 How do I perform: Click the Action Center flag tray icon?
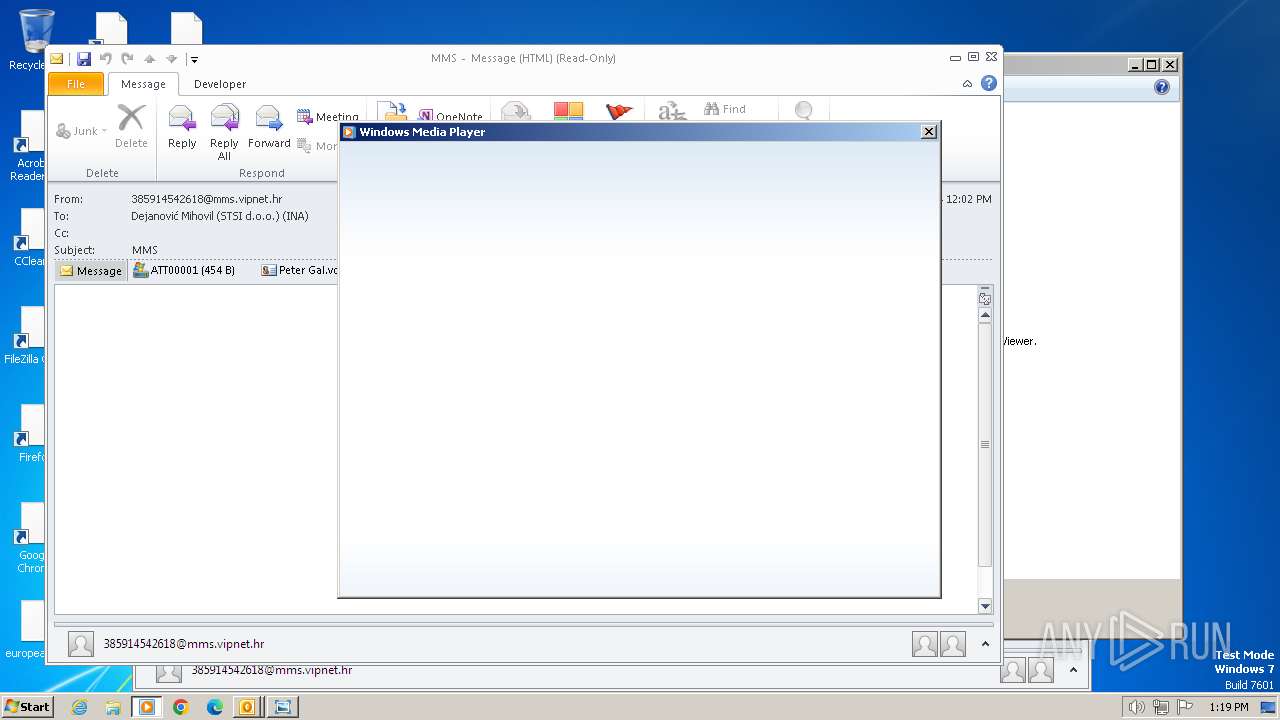[x=1185, y=707]
